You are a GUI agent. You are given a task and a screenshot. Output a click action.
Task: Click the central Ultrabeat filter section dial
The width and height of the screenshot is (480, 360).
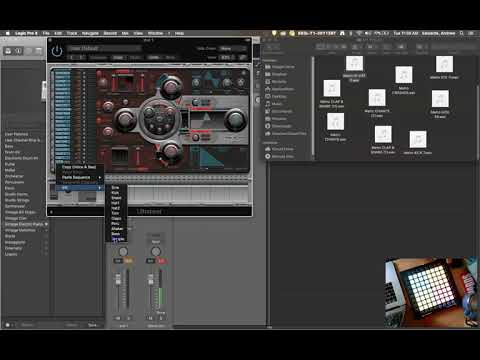click(160, 119)
